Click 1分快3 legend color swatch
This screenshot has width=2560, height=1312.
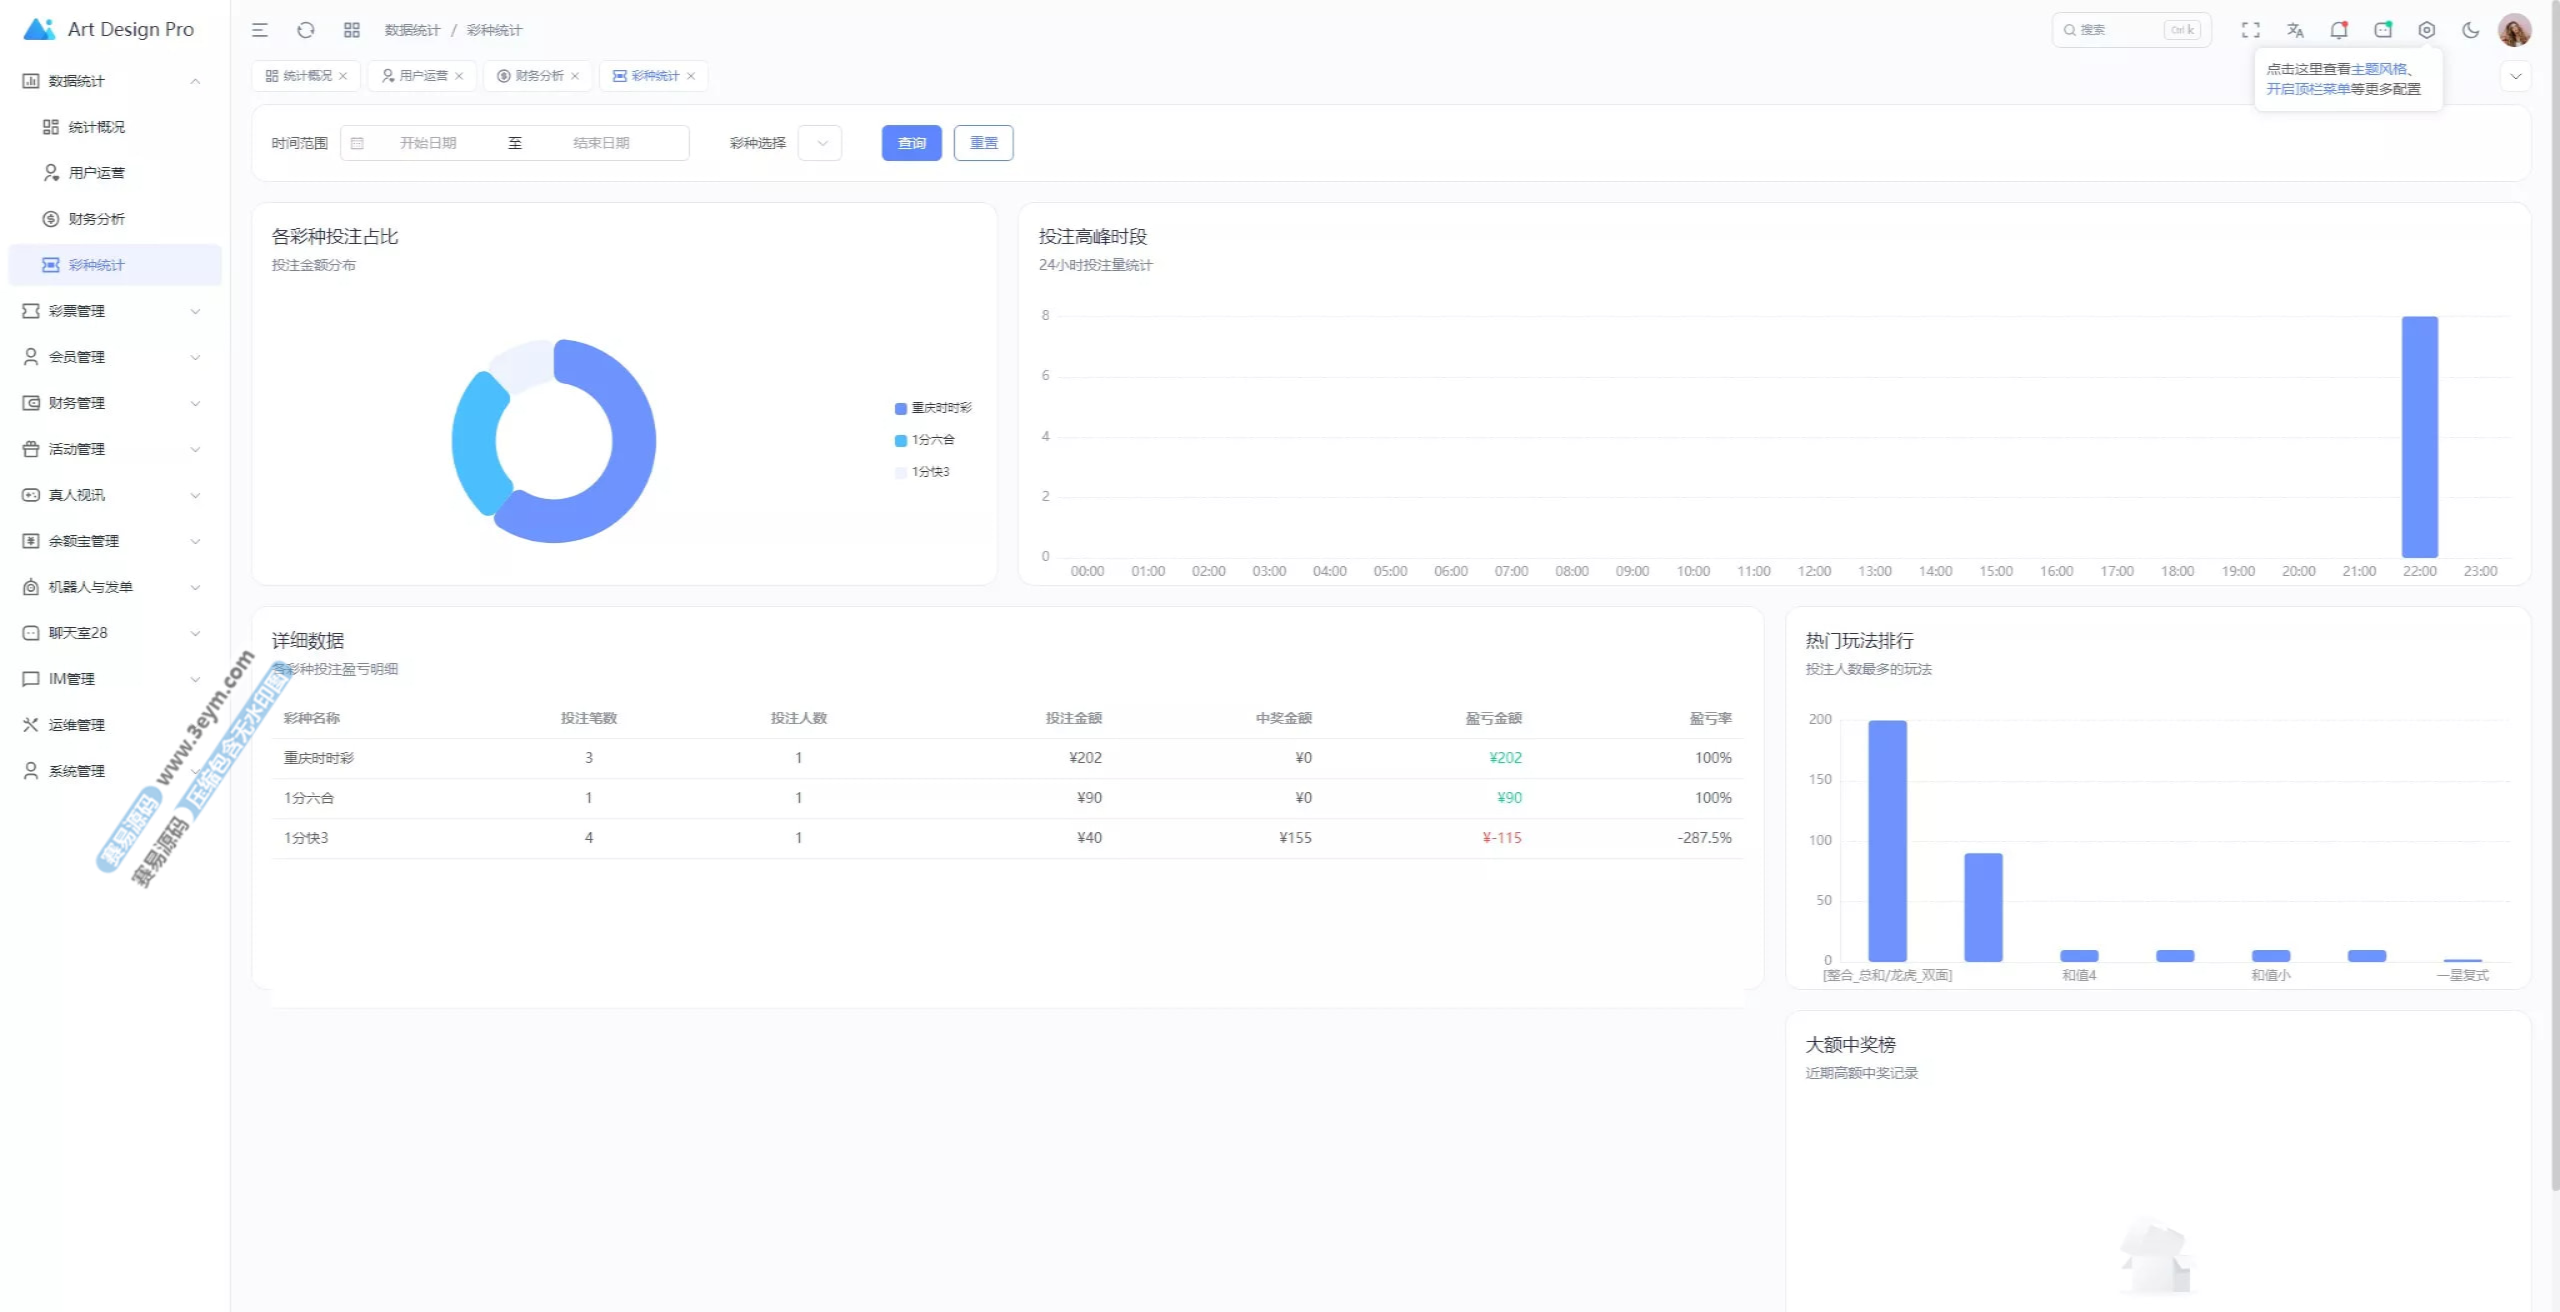coord(901,472)
